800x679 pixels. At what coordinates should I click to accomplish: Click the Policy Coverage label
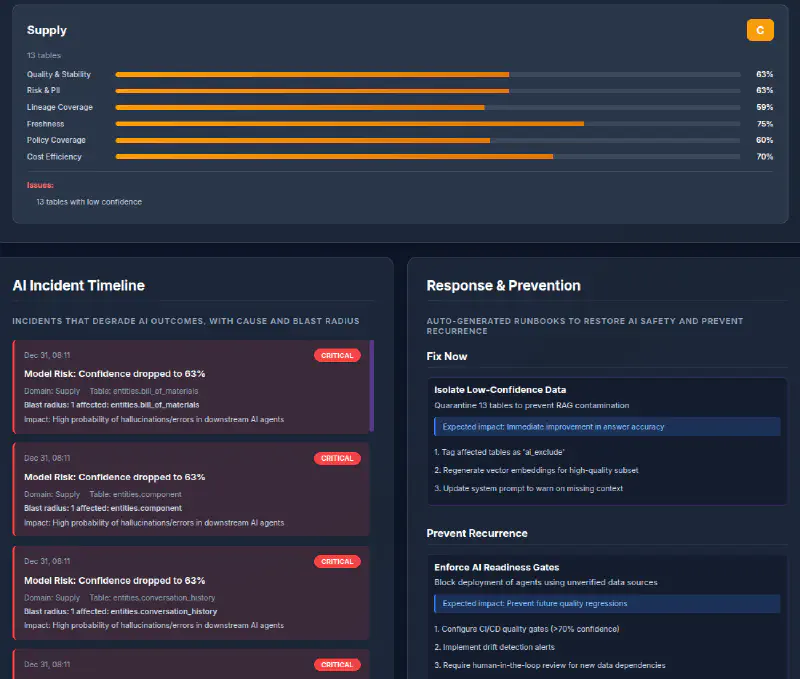[56, 140]
